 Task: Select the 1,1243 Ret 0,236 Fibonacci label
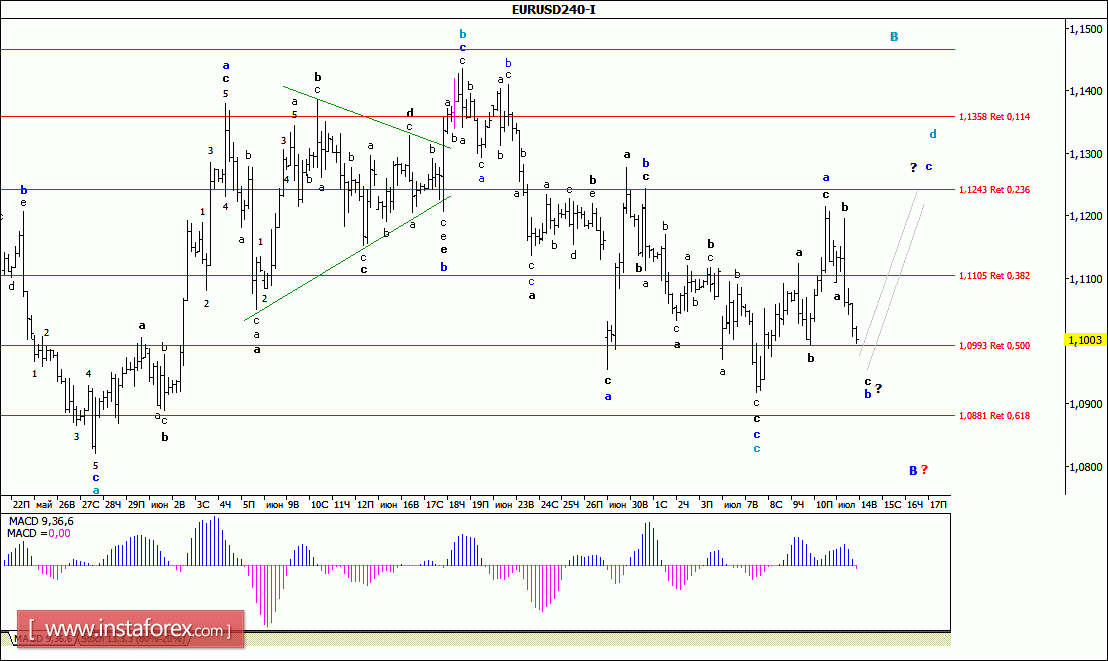point(994,189)
